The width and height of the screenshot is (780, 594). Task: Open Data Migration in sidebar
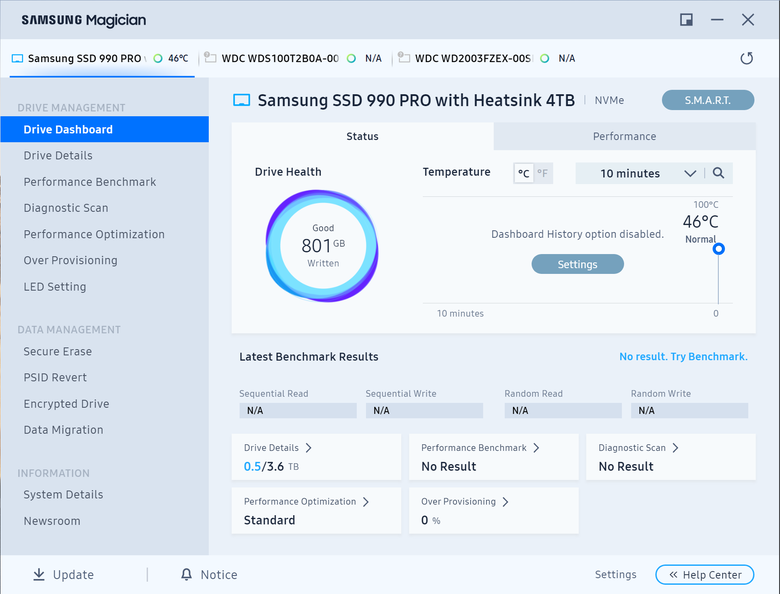pyautogui.click(x=63, y=430)
